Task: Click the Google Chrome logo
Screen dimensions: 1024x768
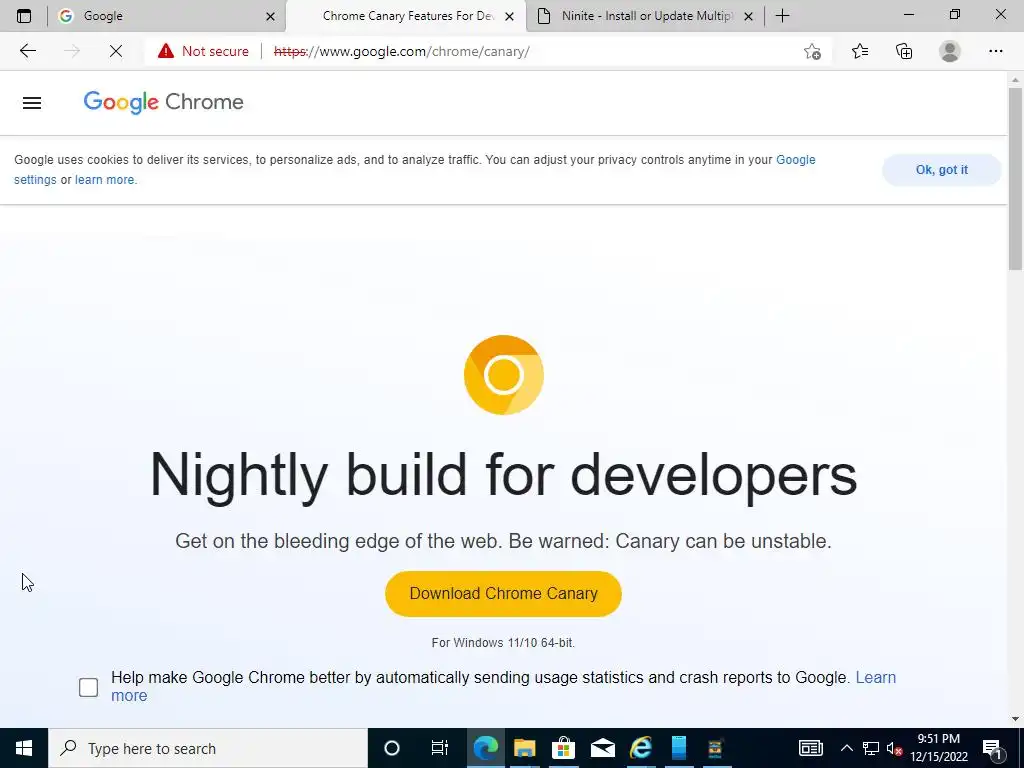Action: (x=163, y=102)
